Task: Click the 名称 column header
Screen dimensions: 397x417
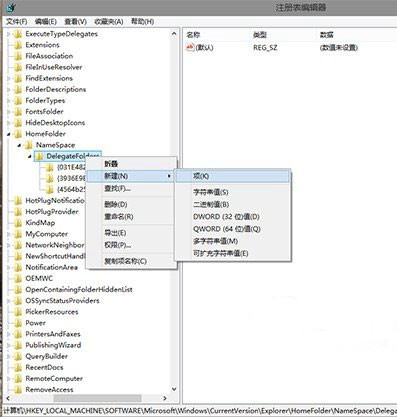Action: (x=217, y=35)
